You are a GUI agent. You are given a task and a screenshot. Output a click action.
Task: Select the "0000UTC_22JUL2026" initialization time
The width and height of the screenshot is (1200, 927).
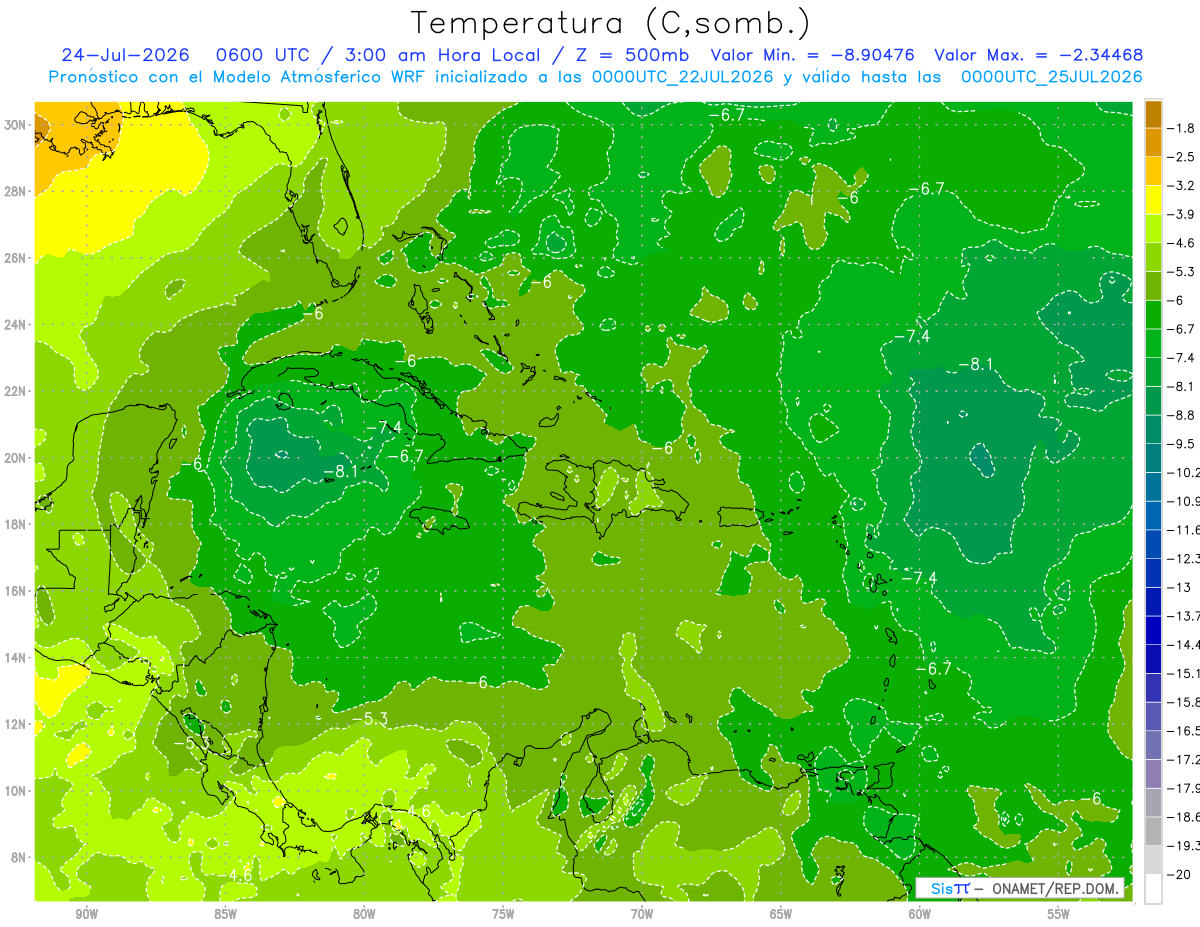click(683, 77)
